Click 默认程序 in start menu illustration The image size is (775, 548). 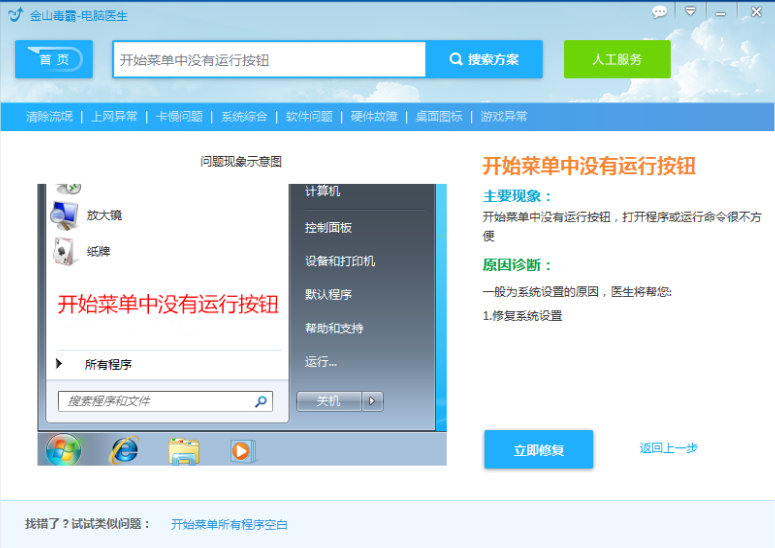tap(328, 295)
